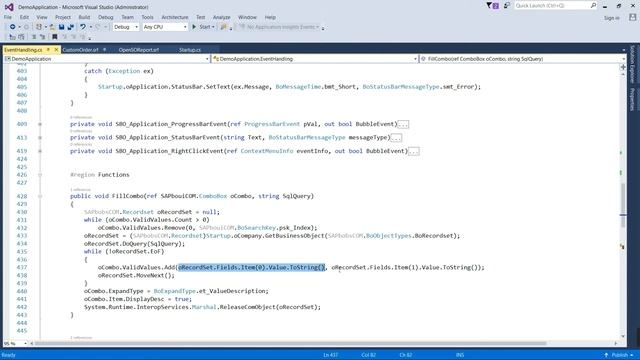
Task: Click the comment out selected lines icon
Action: coord(34,37)
